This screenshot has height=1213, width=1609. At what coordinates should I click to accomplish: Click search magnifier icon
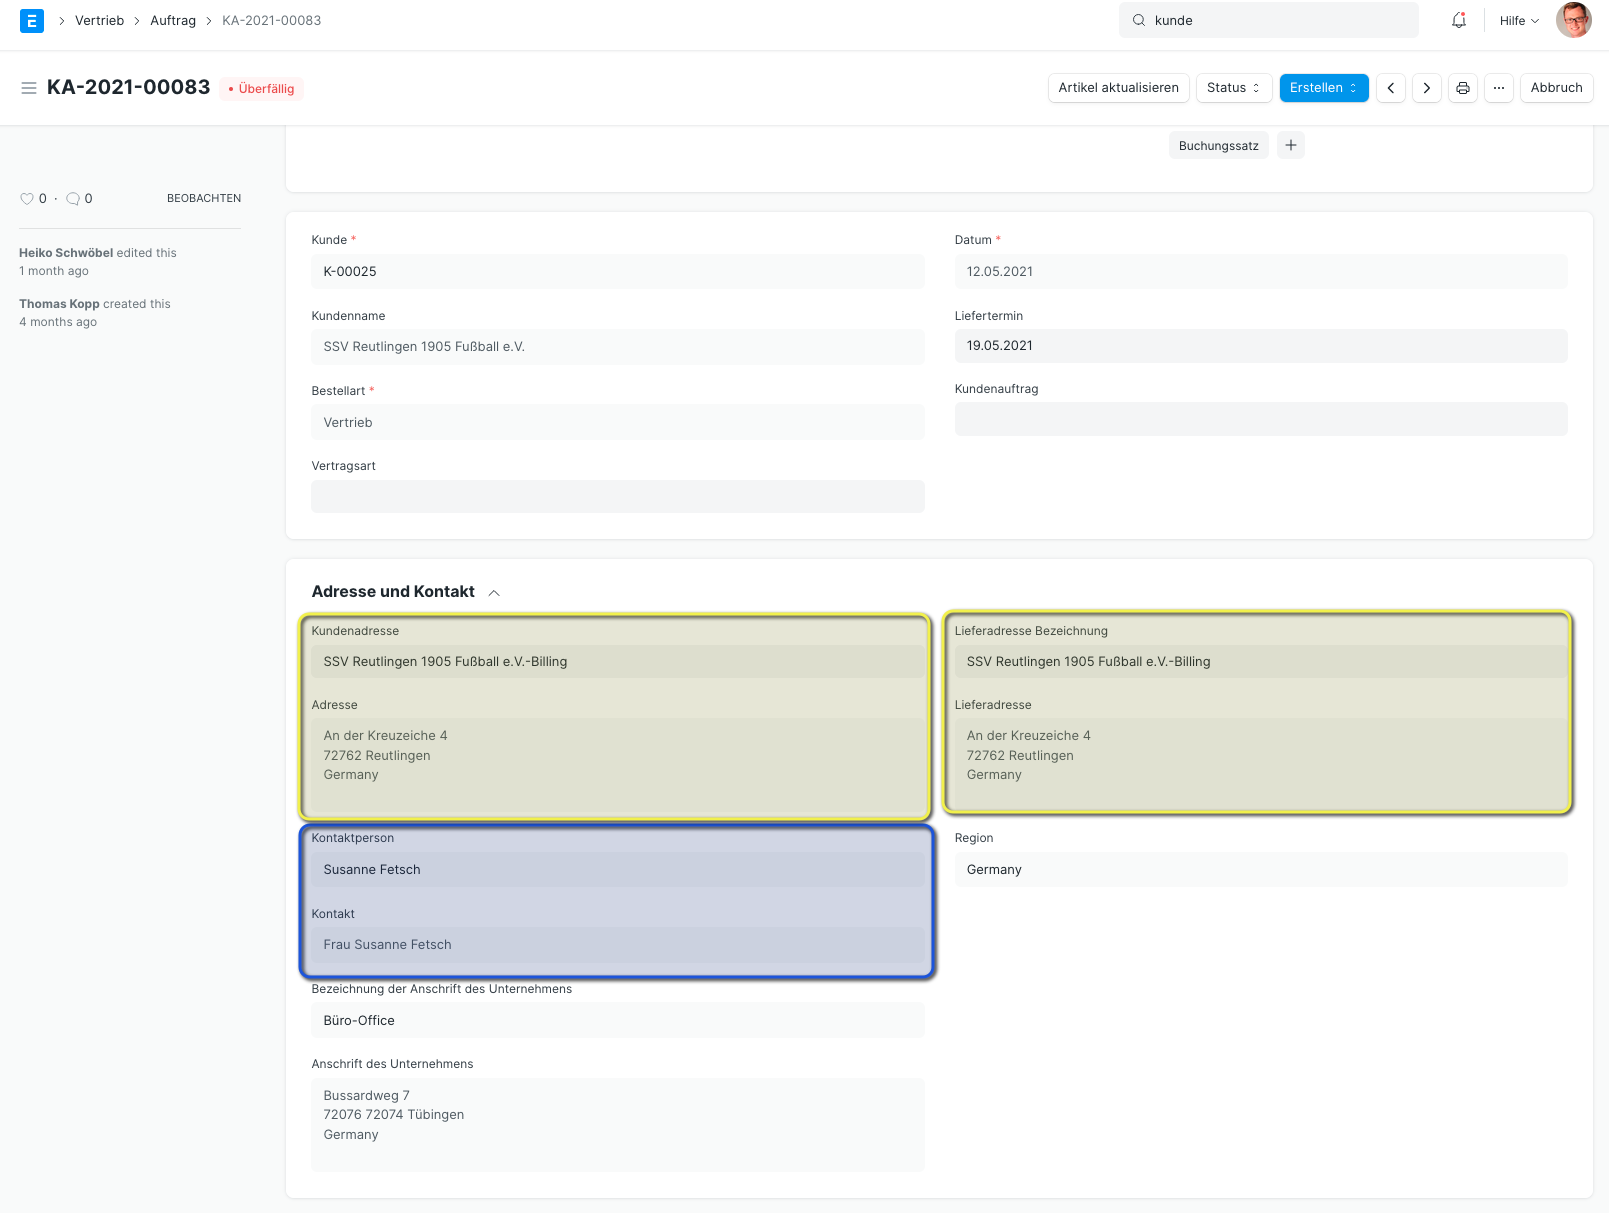pyautogui.click(x=1139, y=20)
